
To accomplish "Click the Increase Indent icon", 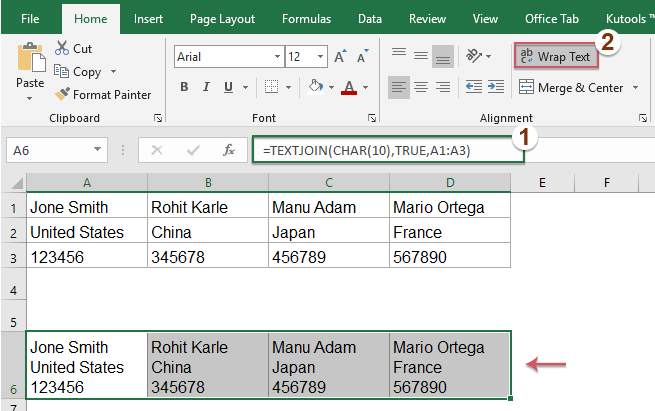I will [496, 87].
